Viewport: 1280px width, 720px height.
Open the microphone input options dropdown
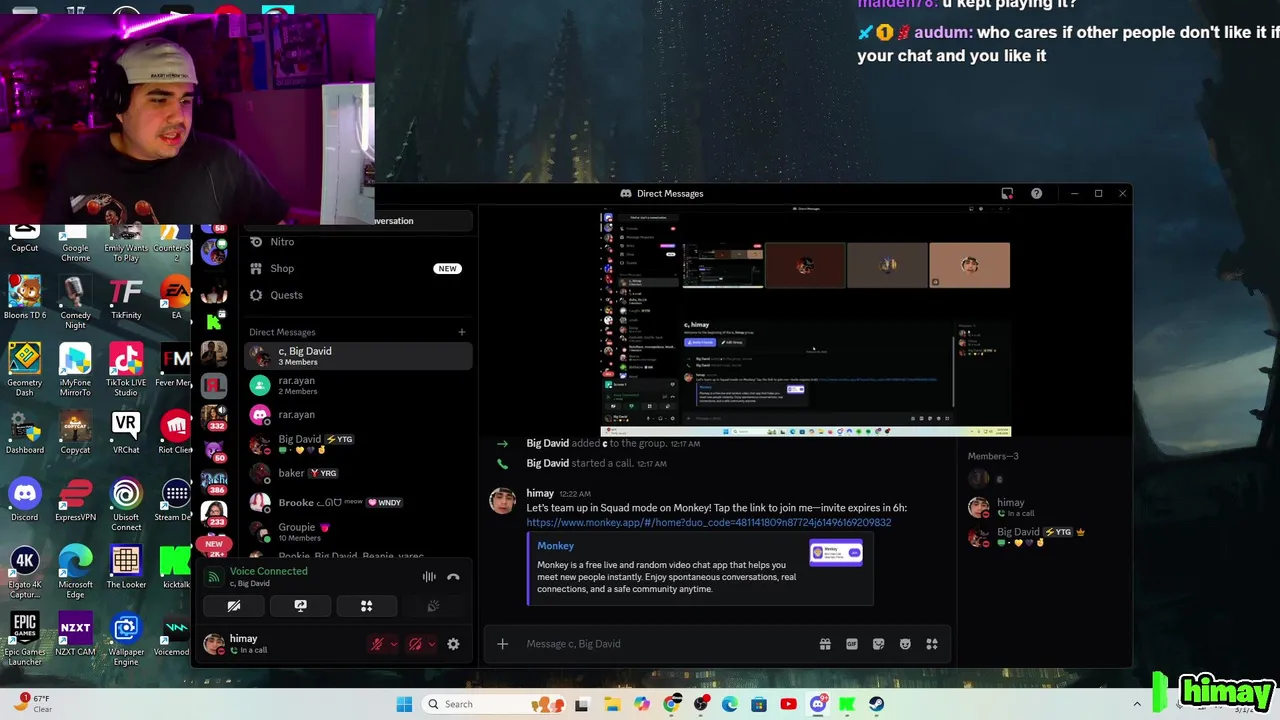pos(393,644)
